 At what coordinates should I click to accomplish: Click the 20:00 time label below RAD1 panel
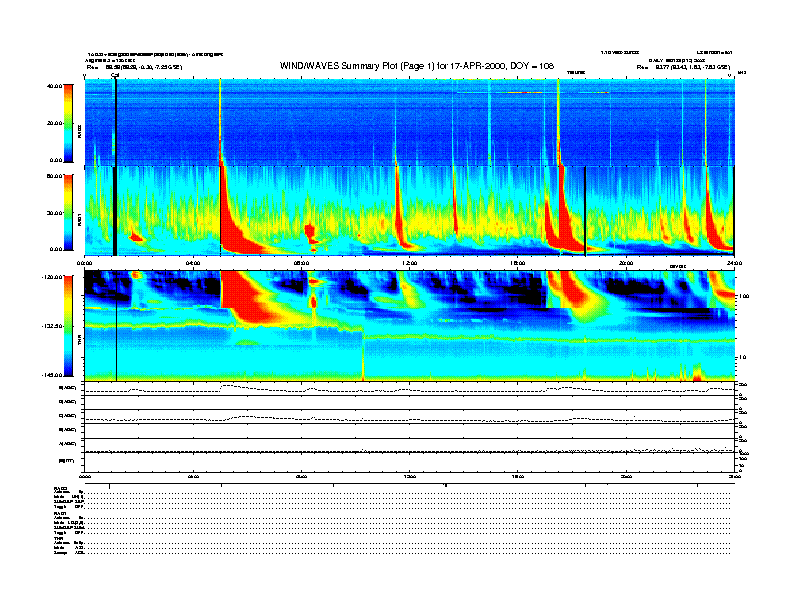tap(626, 263)
